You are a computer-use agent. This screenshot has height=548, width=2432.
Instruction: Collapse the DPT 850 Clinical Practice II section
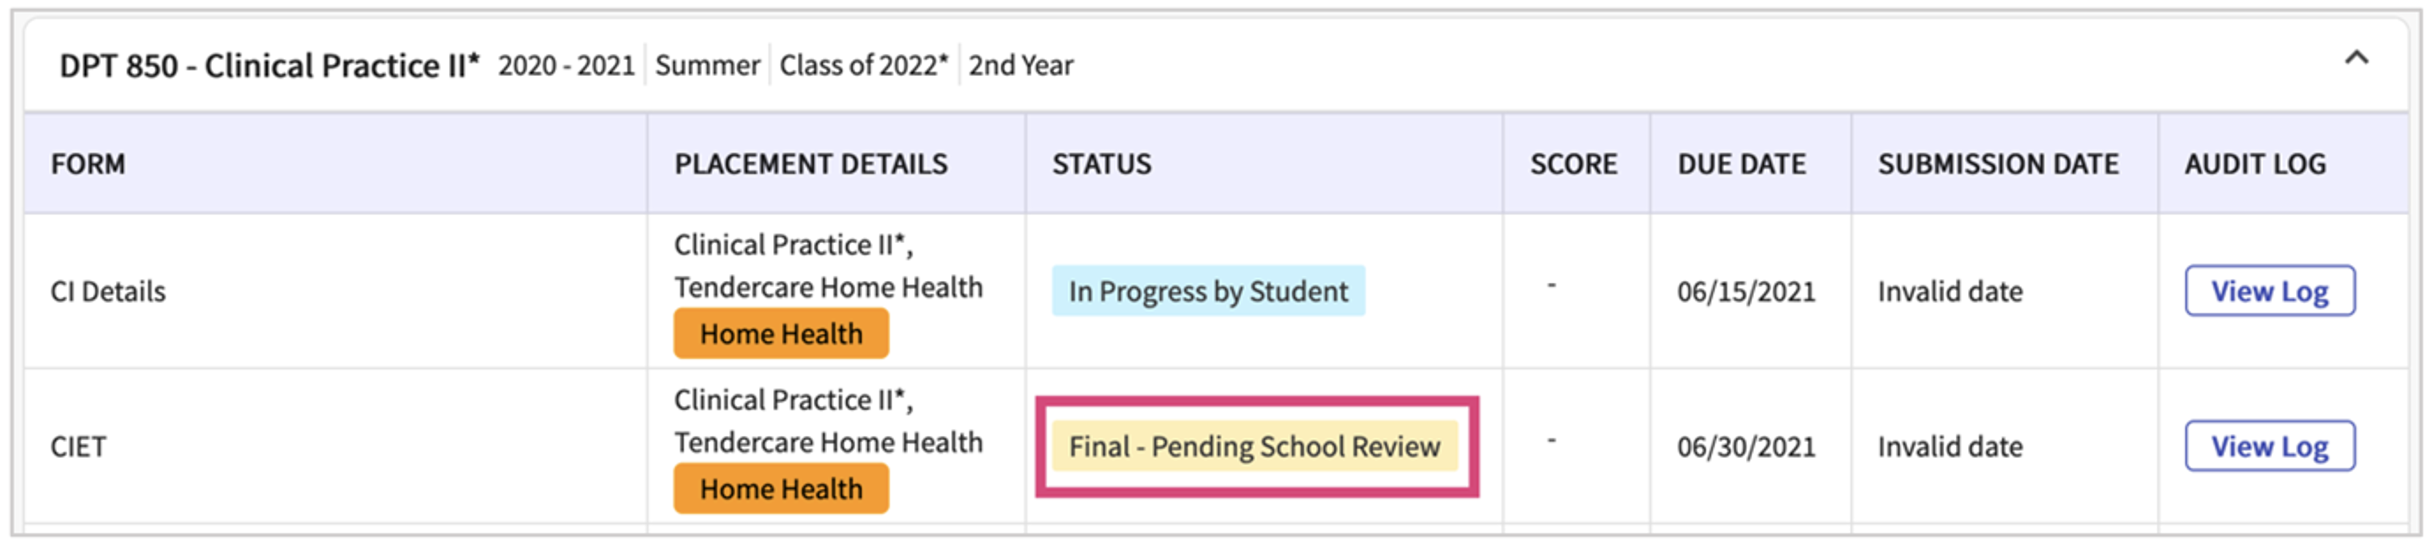(2356, 58)
